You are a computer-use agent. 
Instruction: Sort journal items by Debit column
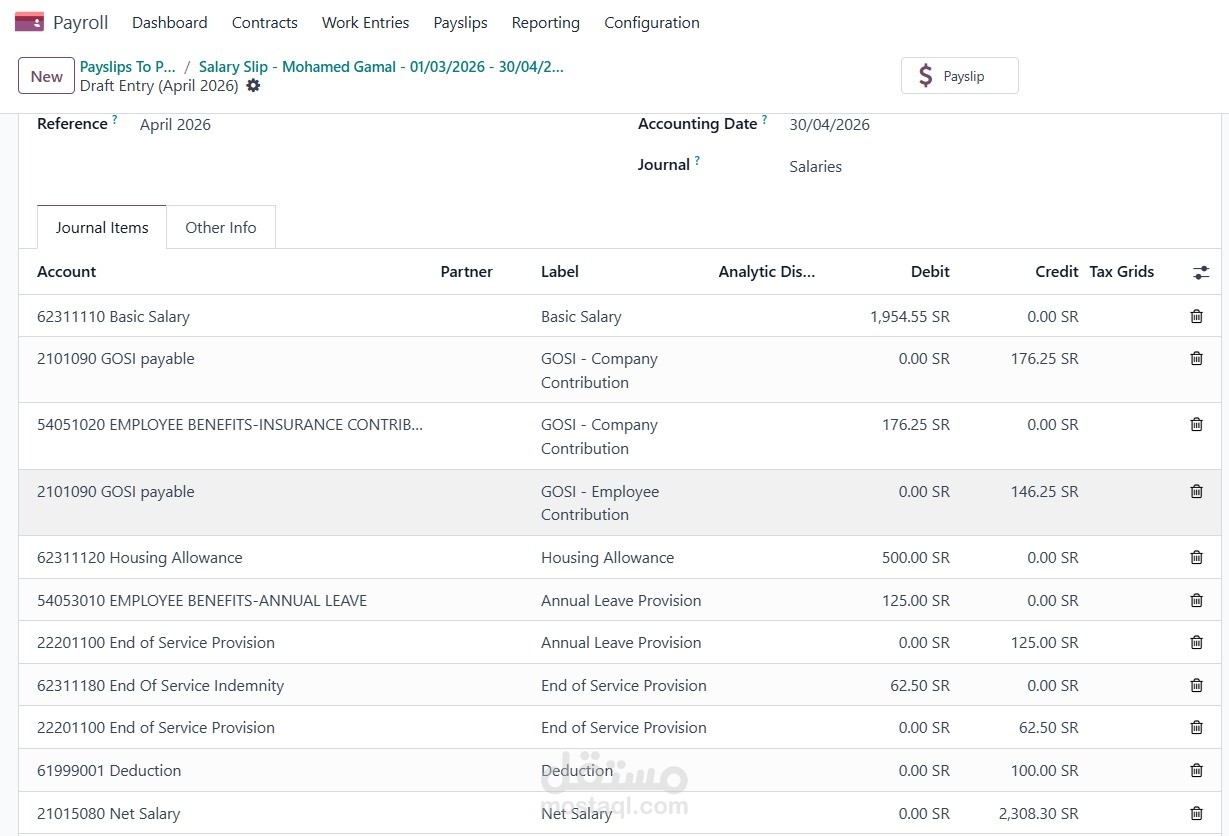coord(929,272)
